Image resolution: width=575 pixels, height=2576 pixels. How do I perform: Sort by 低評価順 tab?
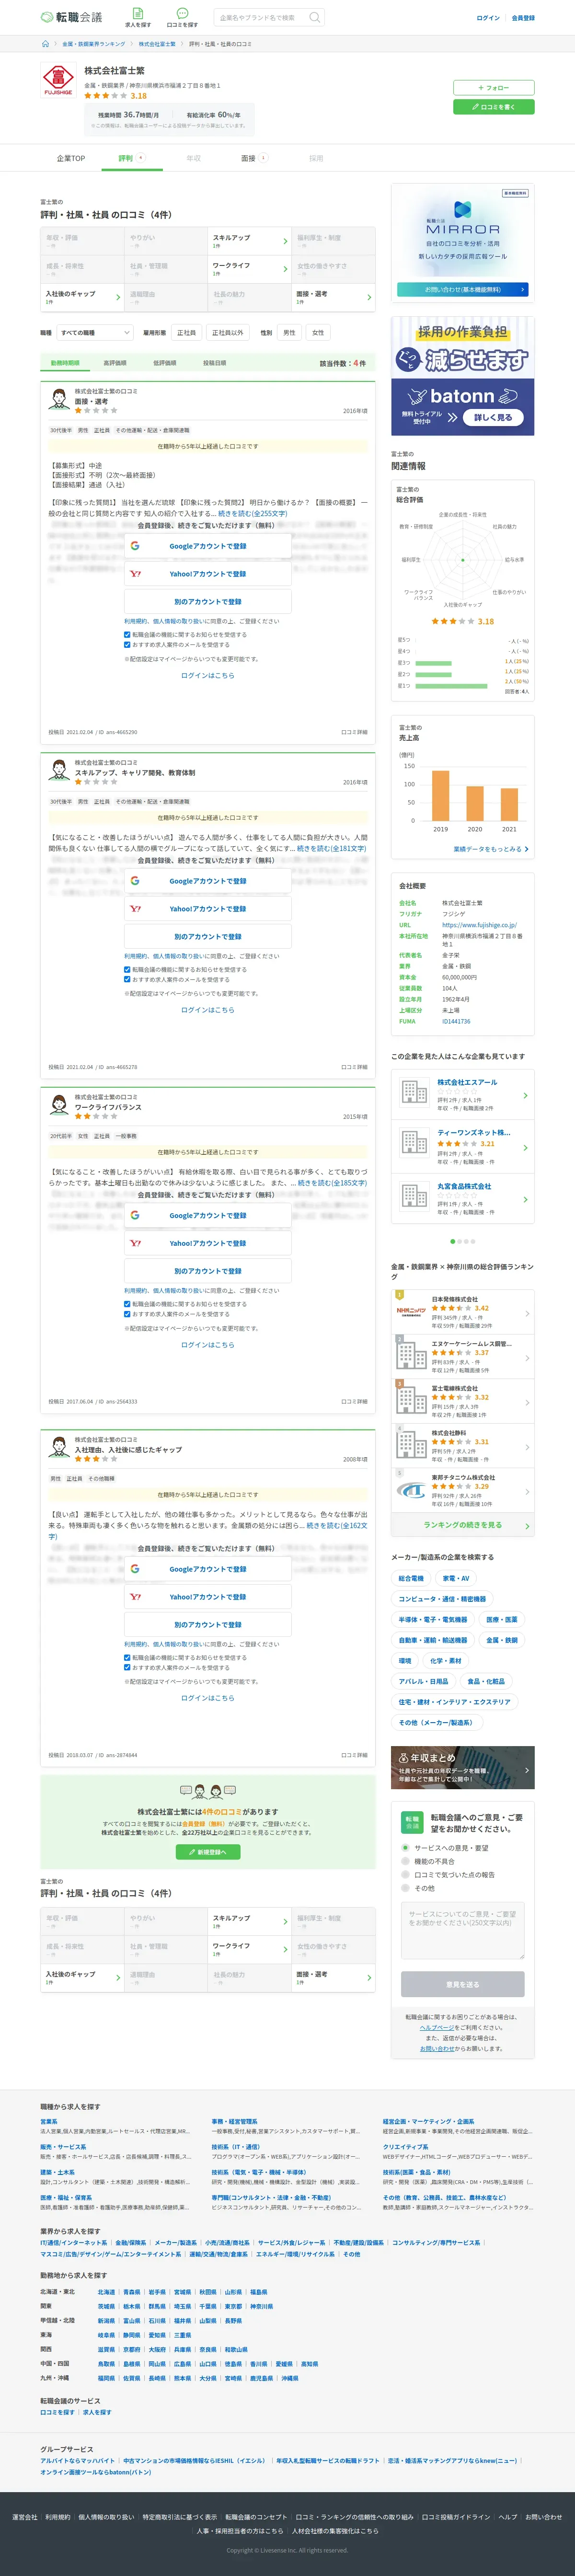click(164, 363)
